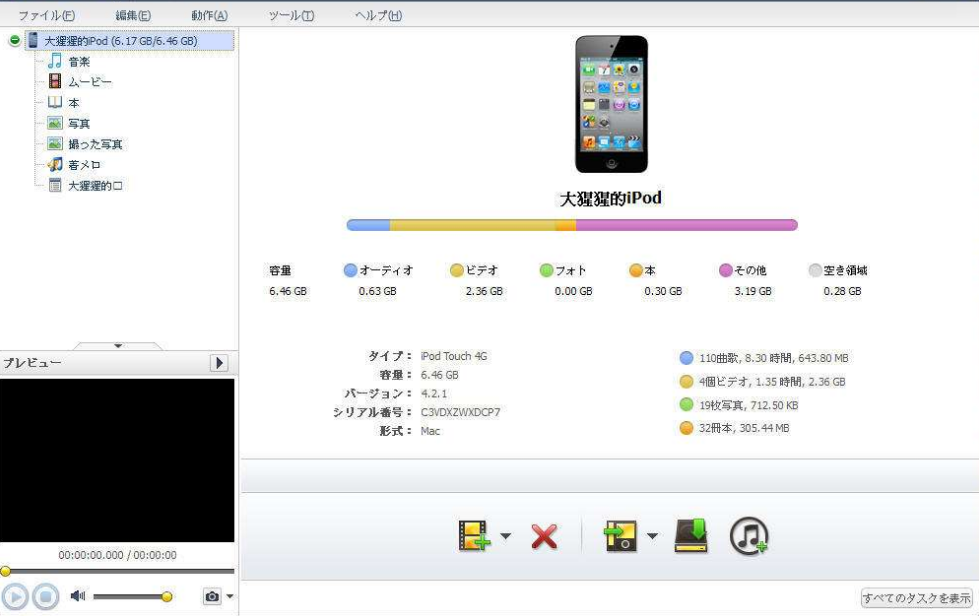Click the black preview video area
979x616 pixels.
click(117, 460)
